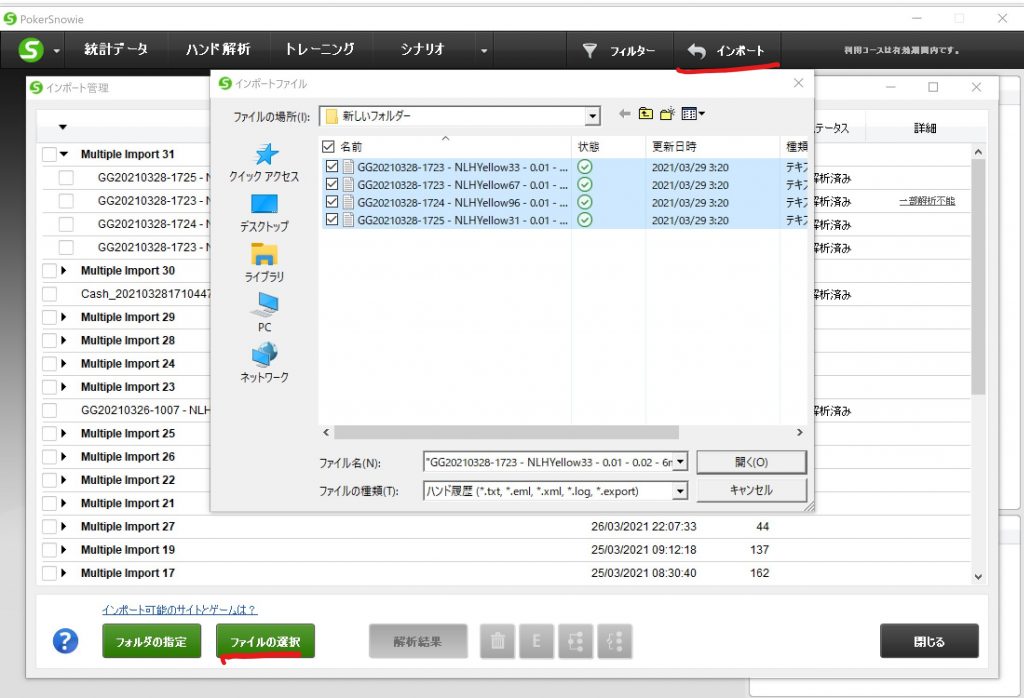The width and height of the screenshot is (1024, 698).
Task: Click the Open (開く) button
Action: [x=752, y=462]
